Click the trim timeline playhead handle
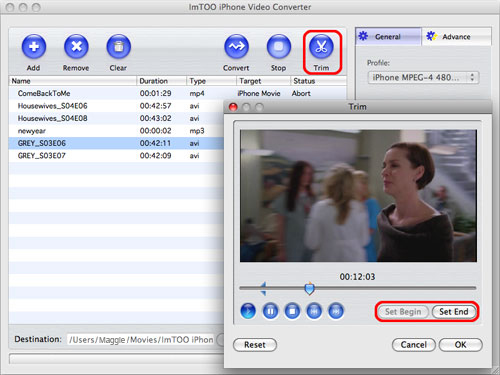Image resolution: width=500 pixels, height=375 pixels. [x=310, y=289]
